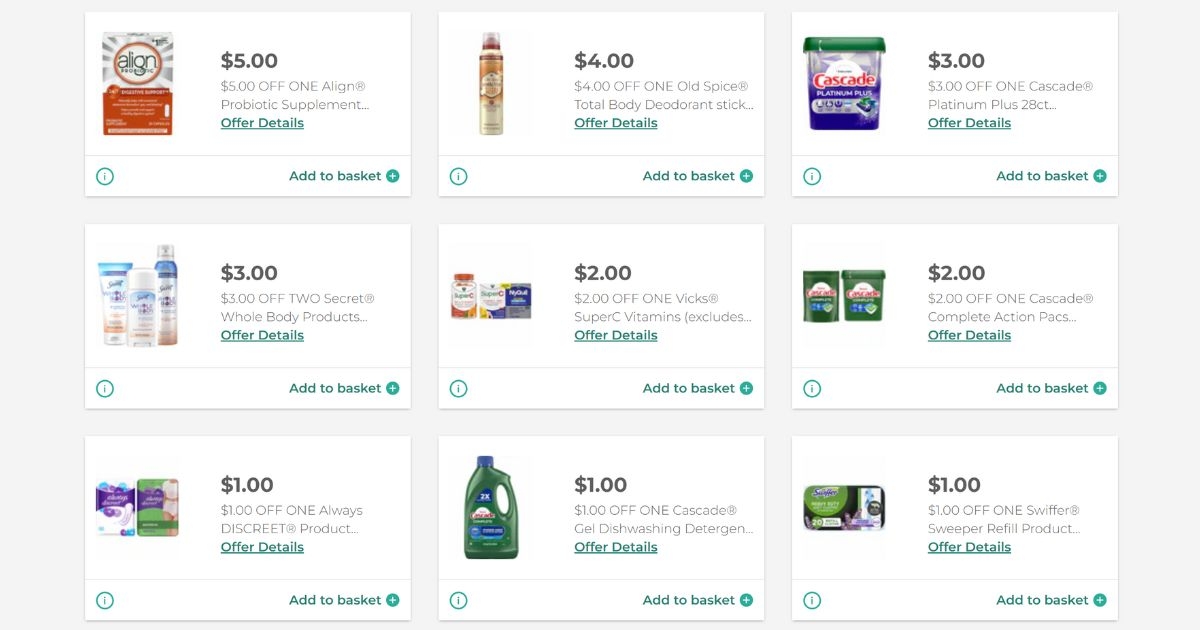Open Offer Details for the Align Probiotic coupon
The image size is (1200, 630).
tap(261, 122)
